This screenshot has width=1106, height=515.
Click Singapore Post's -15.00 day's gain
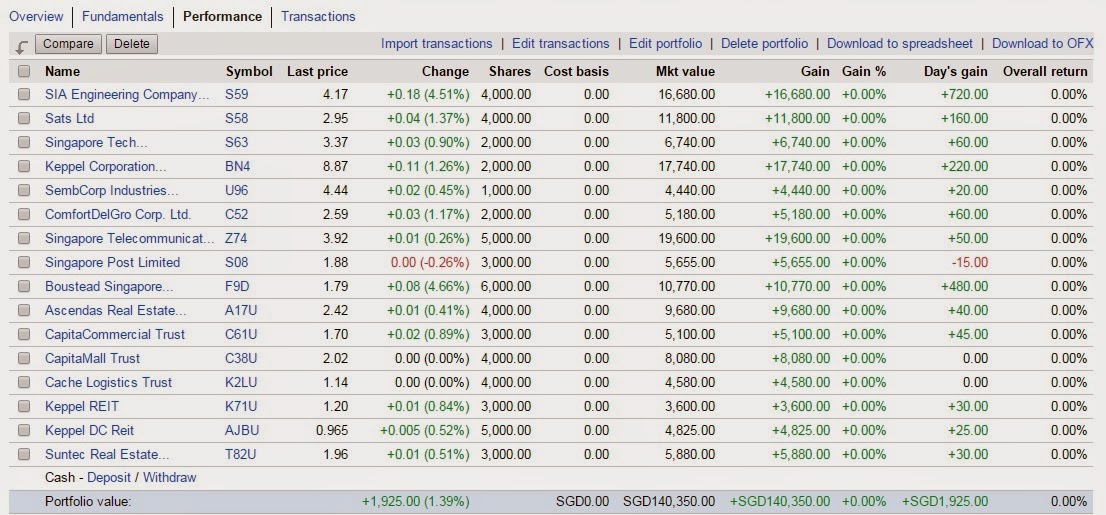coord(970,262)
